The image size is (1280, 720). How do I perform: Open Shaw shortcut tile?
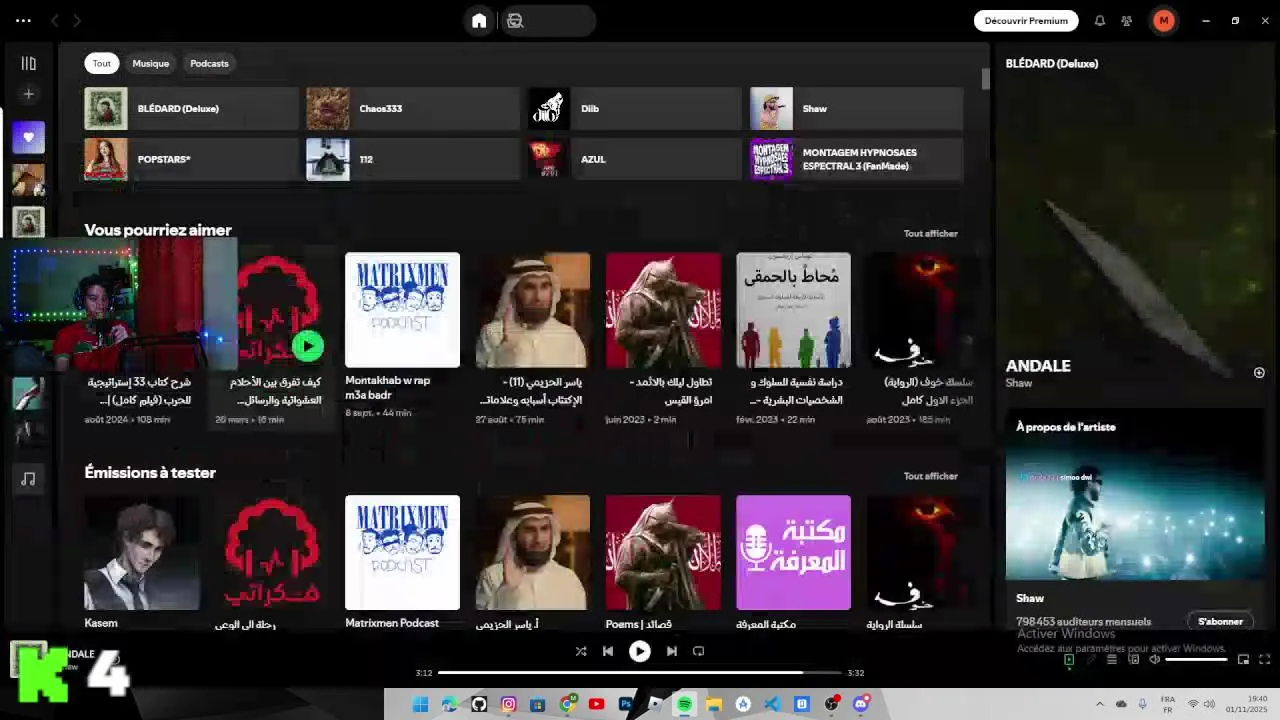[857, 109]
